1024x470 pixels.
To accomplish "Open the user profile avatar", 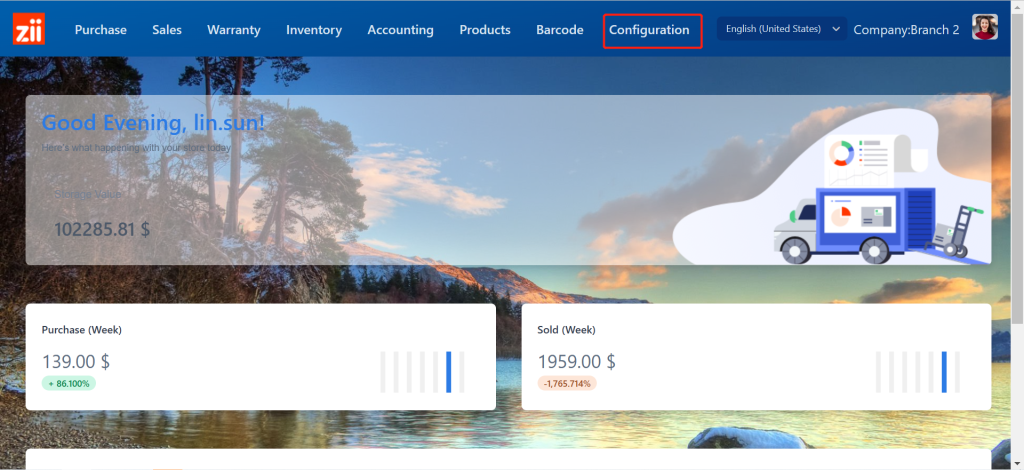I will point(985,29).
